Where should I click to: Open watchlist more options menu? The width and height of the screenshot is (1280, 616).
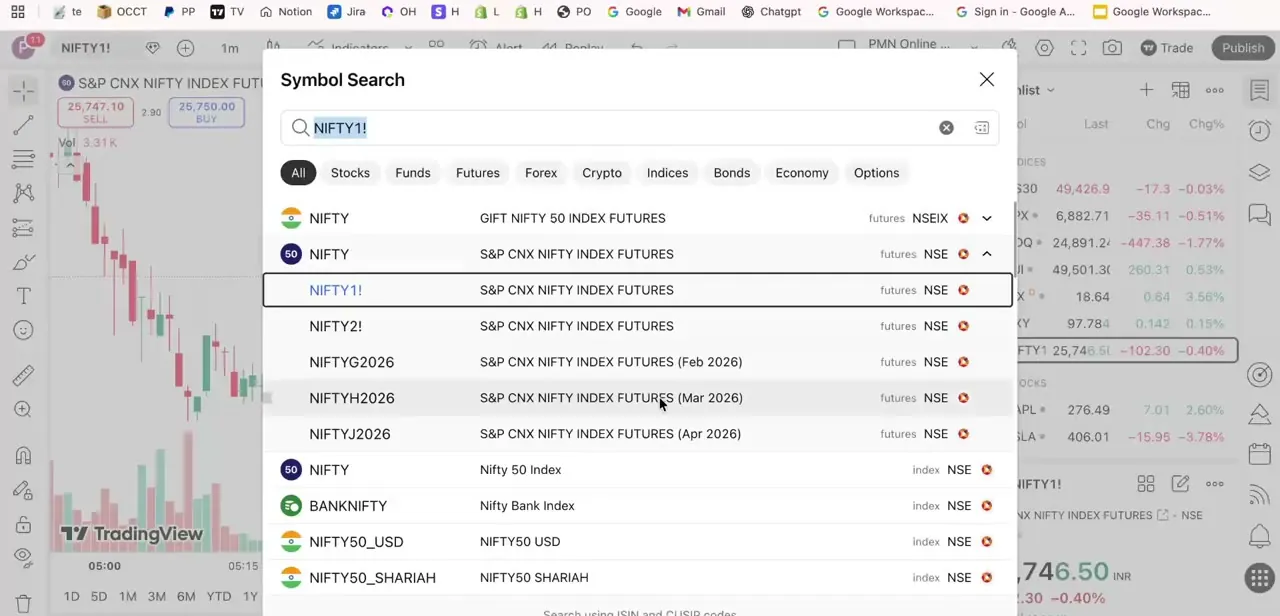(1214, 90)
